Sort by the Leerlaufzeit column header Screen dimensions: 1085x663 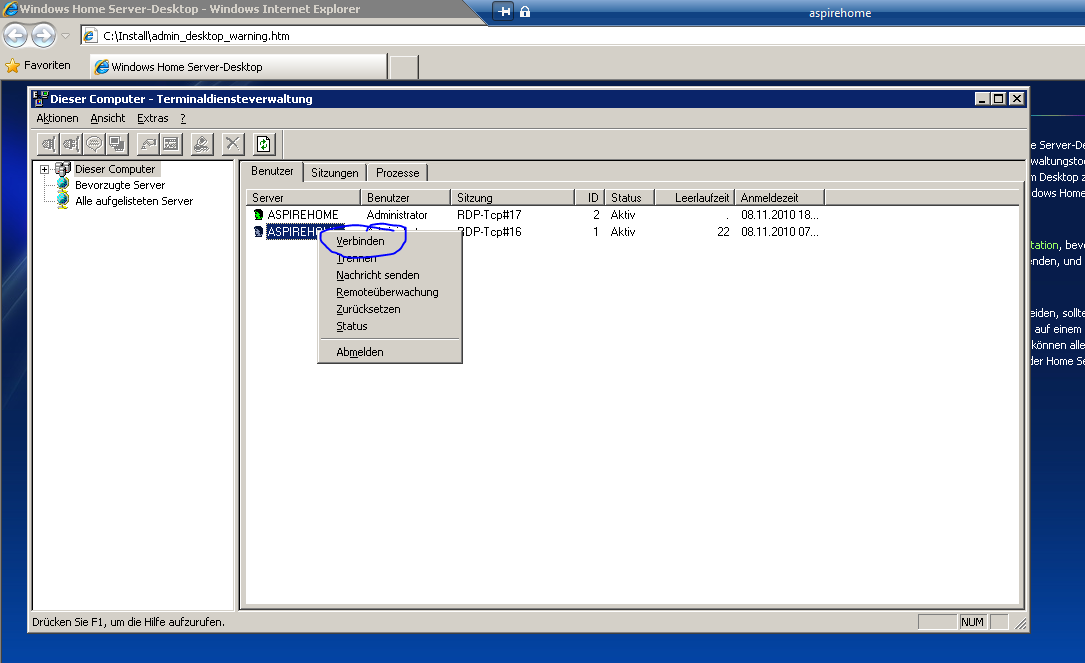pos(695,197)
